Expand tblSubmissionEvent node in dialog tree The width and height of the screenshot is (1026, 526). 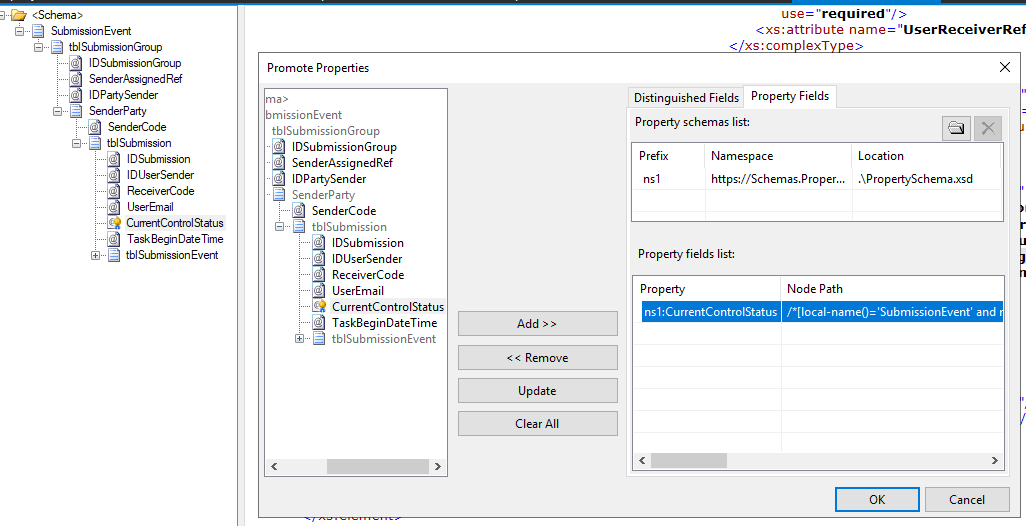click(x=300, y=338)
